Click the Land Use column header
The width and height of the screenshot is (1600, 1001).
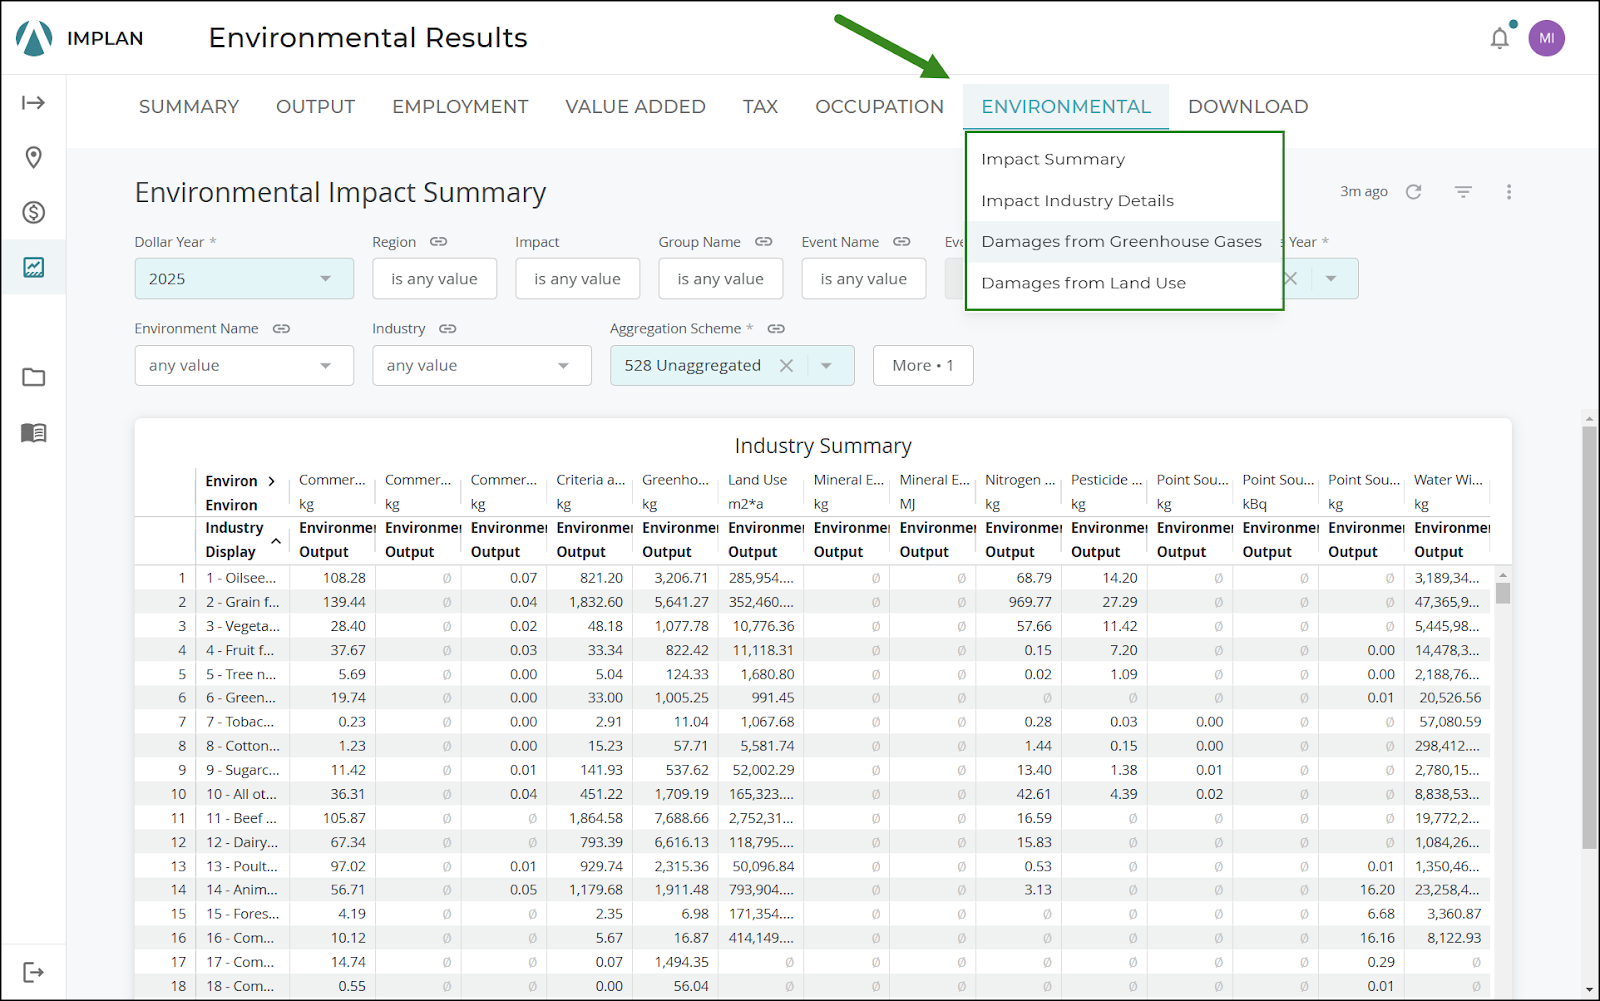(x=758, y=480)
